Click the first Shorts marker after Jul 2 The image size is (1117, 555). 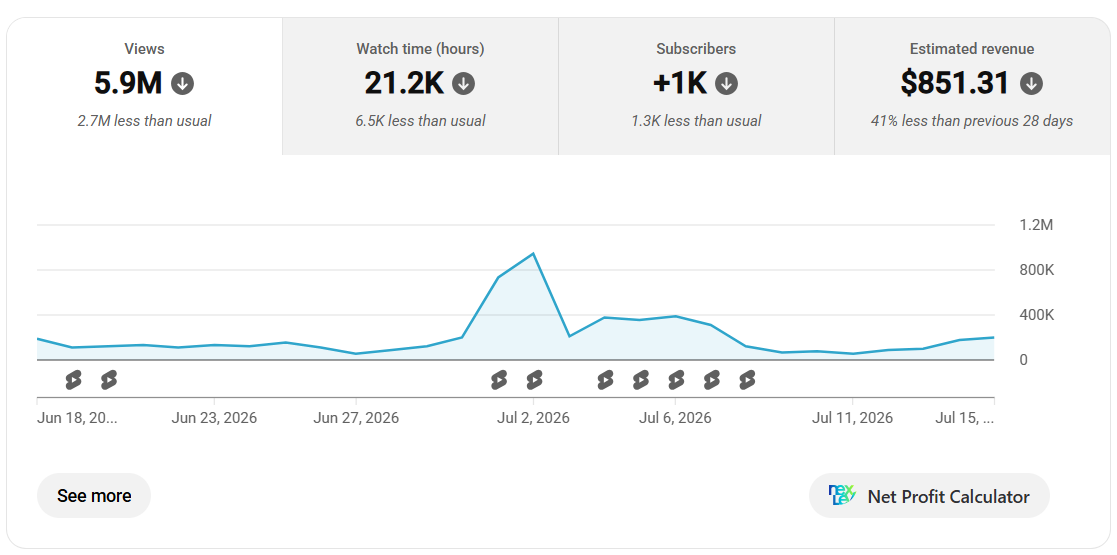[605, 380]
